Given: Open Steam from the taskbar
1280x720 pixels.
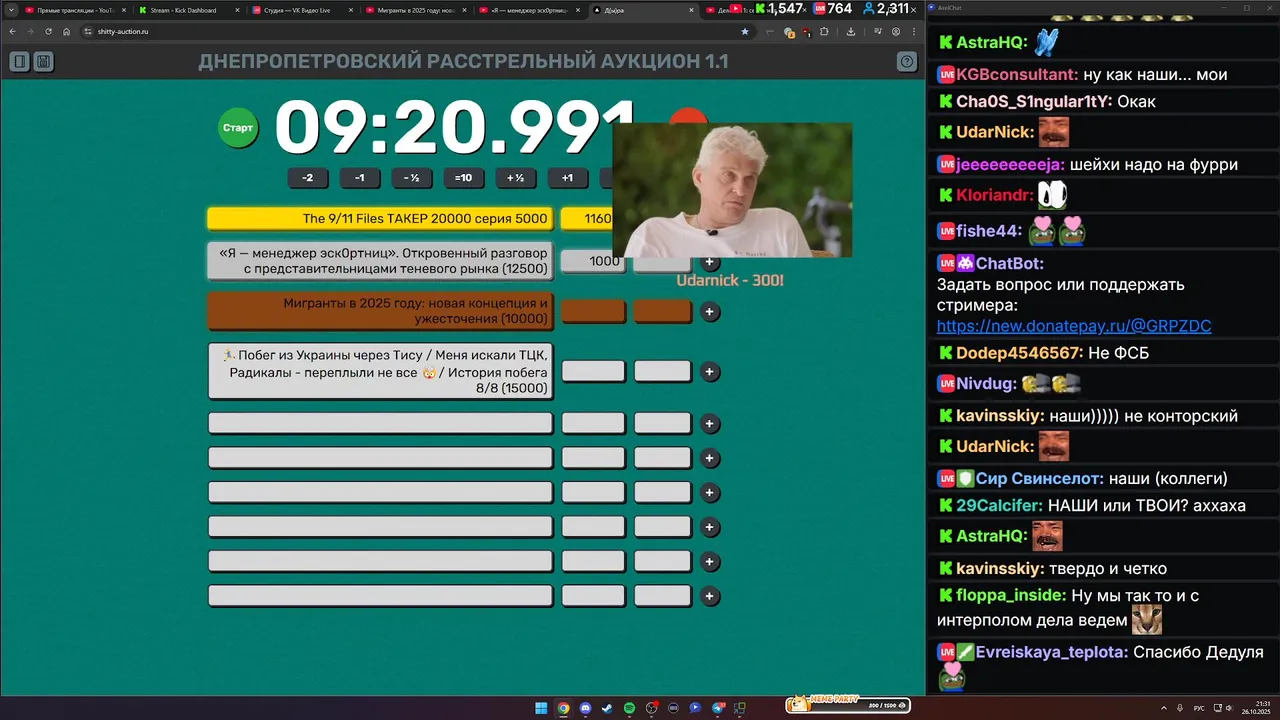Looking at the screenshot, I should coord(607,708).
